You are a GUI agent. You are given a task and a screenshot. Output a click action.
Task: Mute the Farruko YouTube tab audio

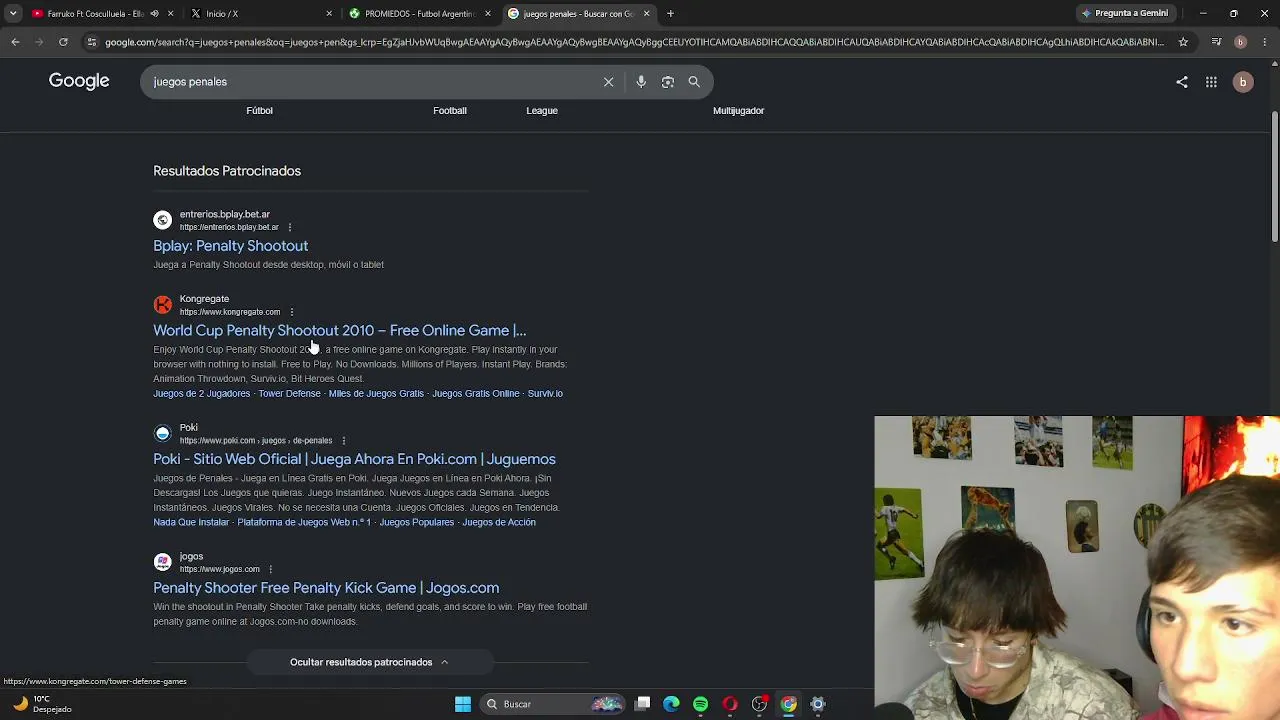tap(154, 14)
